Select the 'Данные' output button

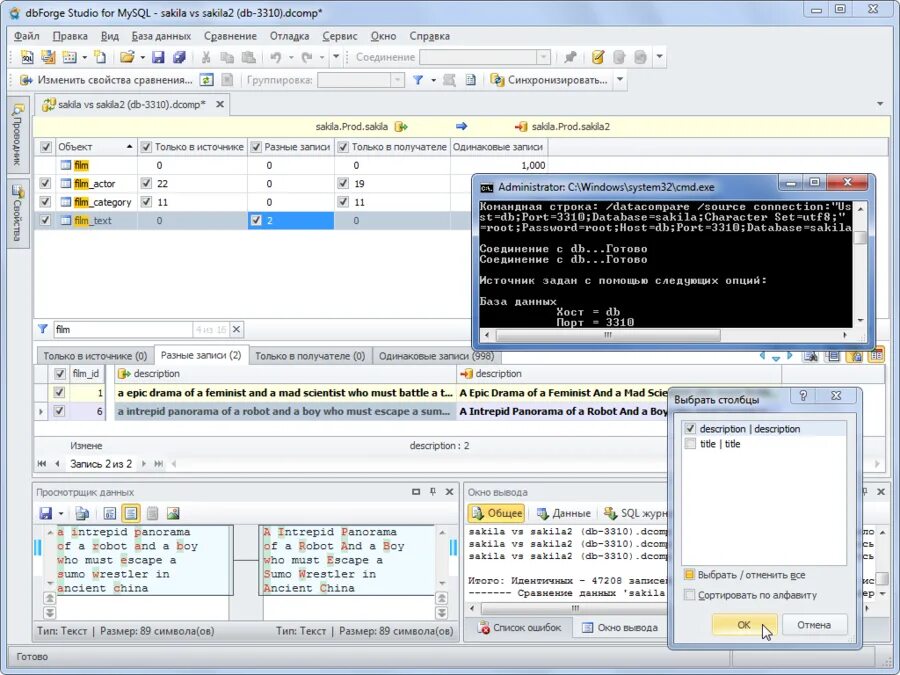pyautogui.click(x=563, y=513)
